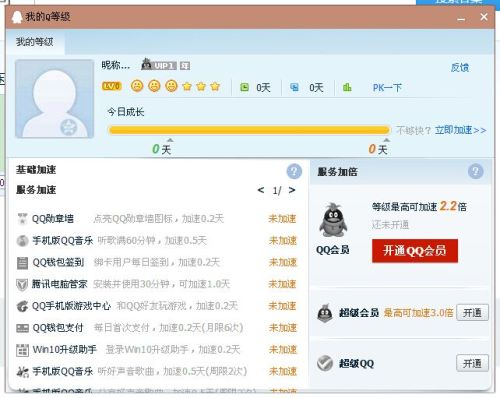Click the blue computer online-days icon
This screenshot has width=500, height=398.
click(294, 87)
